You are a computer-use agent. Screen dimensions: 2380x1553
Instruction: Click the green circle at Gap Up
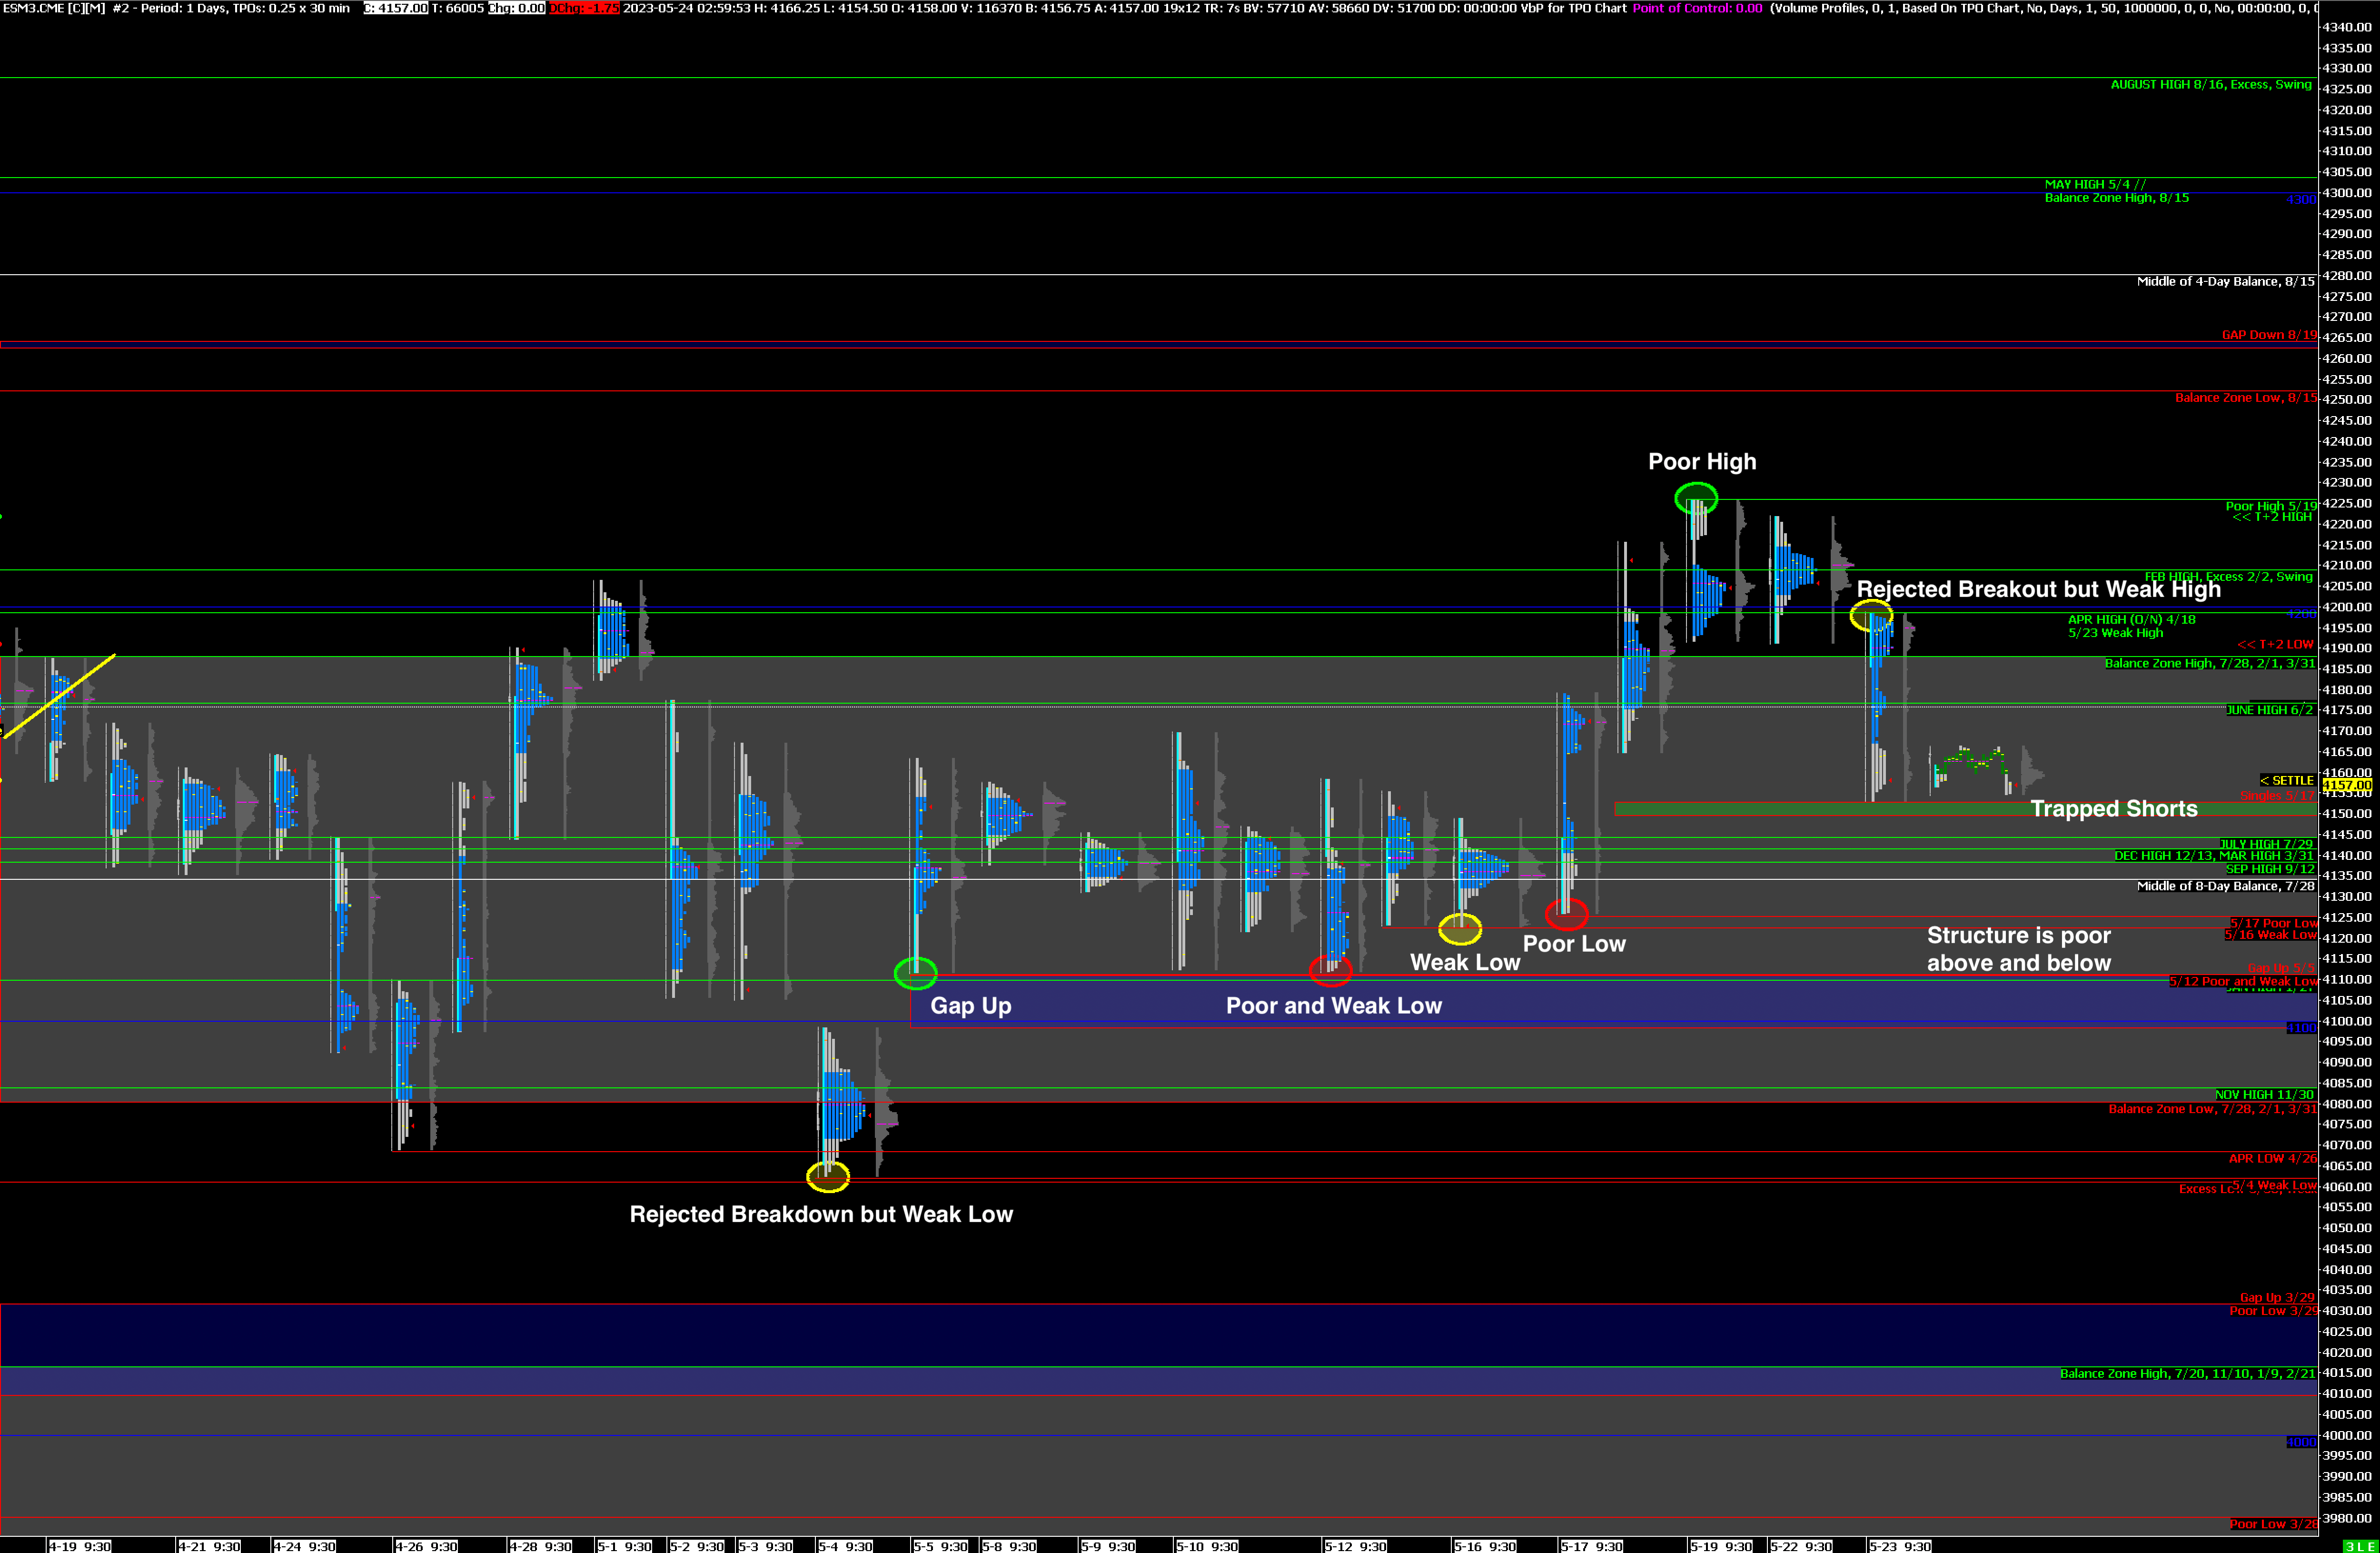coord(915,972)
